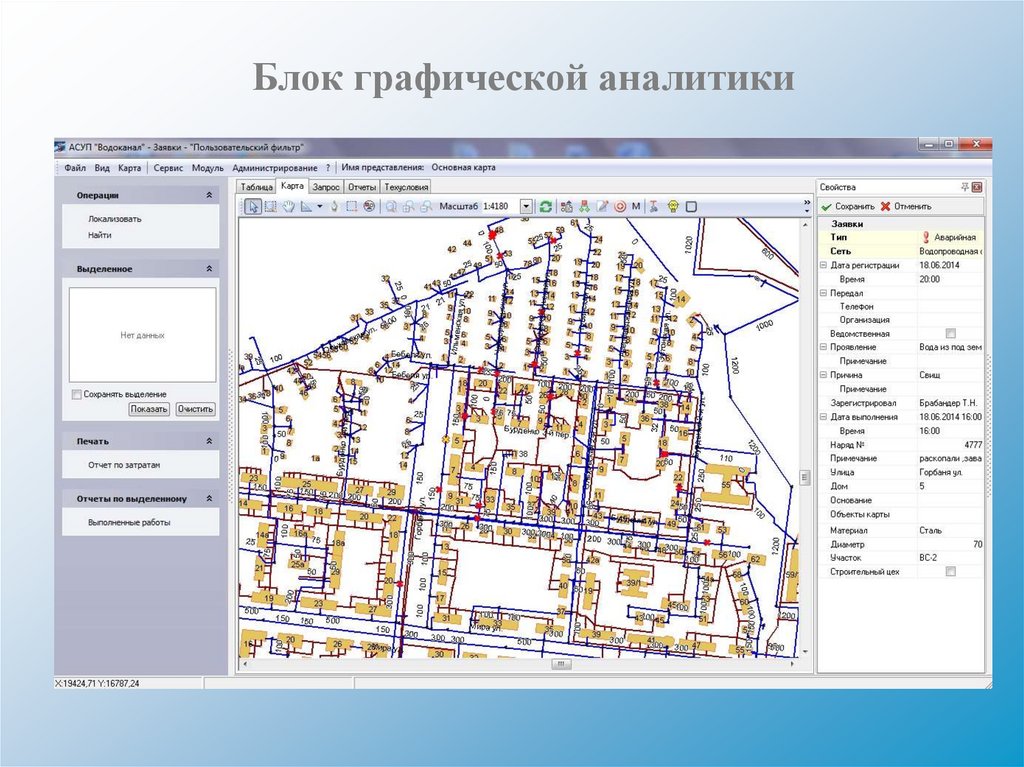
Task: Click the Аварийная type value
Action: 950,238
